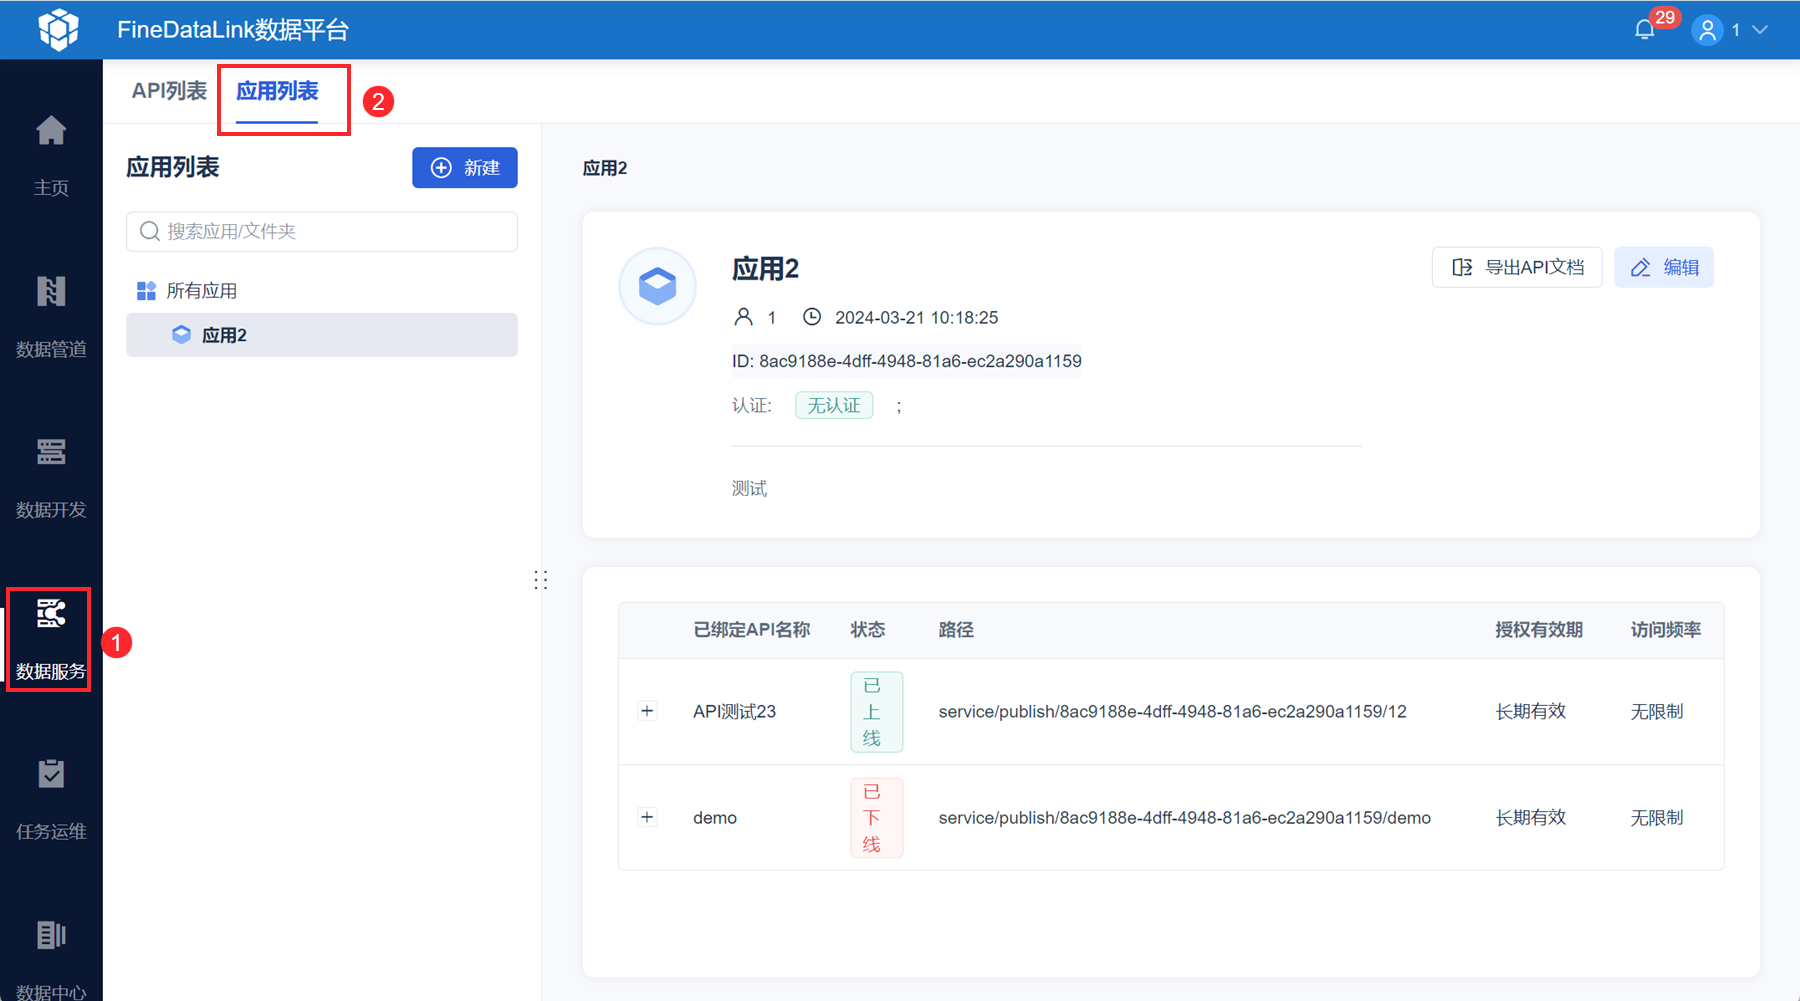This screenshot has height=1001, width=1800.
Task: Click the creator user icon
Action: click(x=743, y=317)
